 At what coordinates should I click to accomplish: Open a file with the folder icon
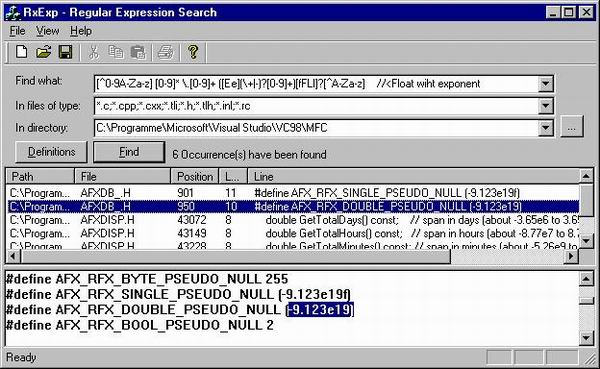[x=44, y=52]
